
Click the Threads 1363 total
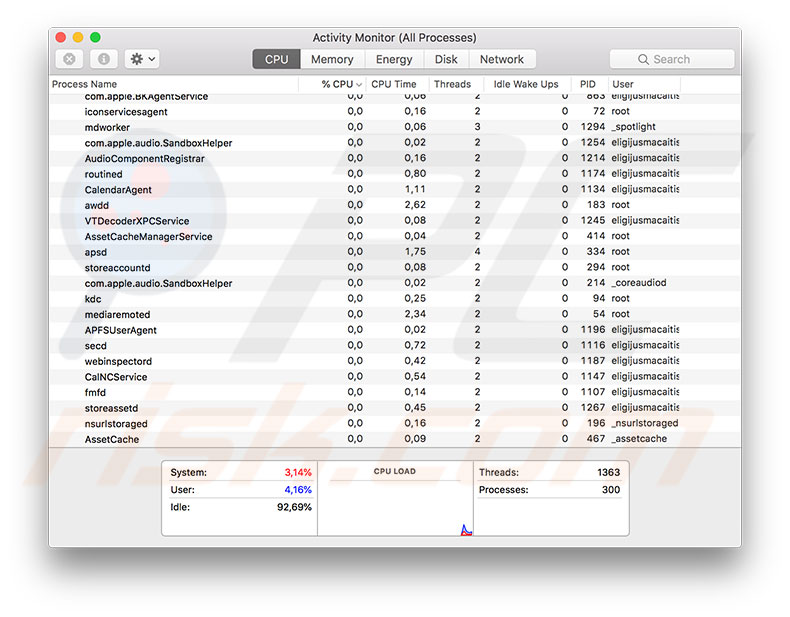609,472
